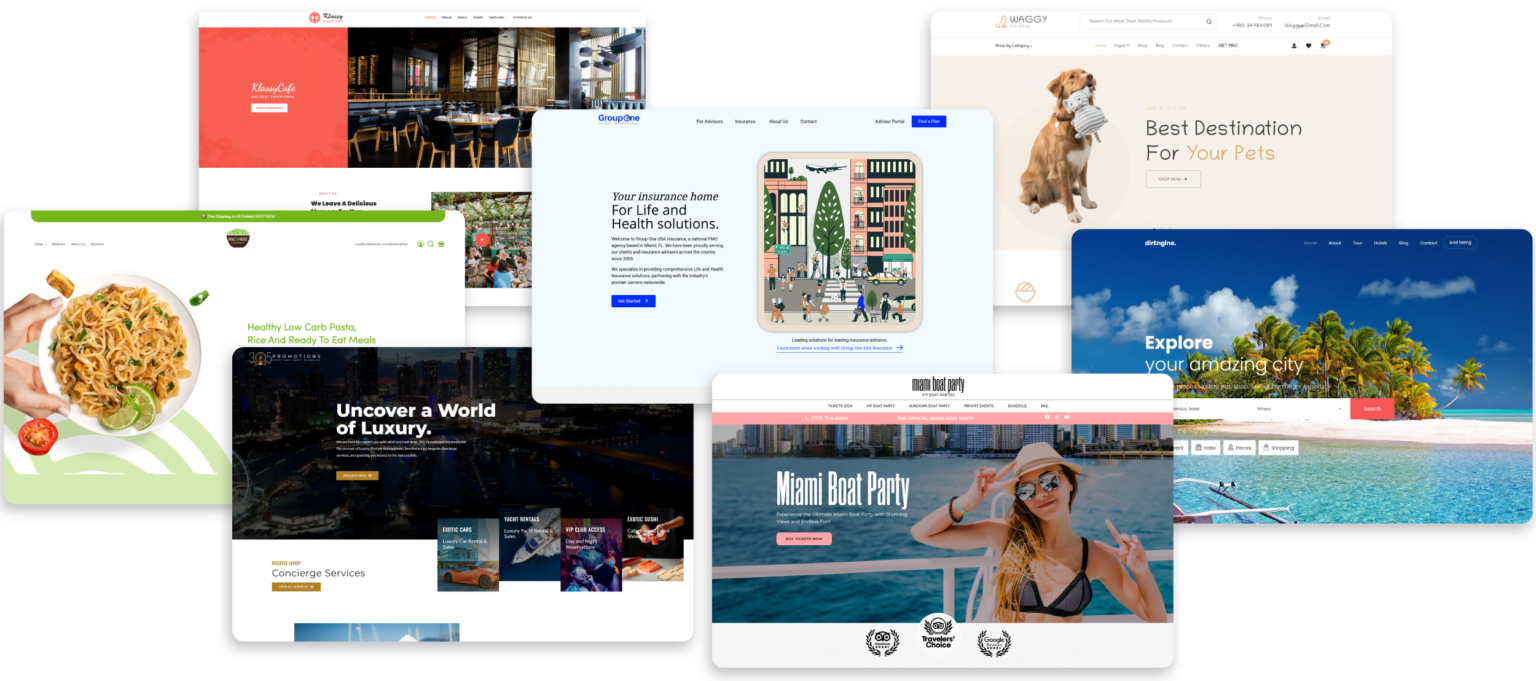Image resolution: width=1536 pixels, height=681 pixels.
Task: Select the Hotels menu item on dirEngine
Action: pyautogui.click(x=1380, y=243)
